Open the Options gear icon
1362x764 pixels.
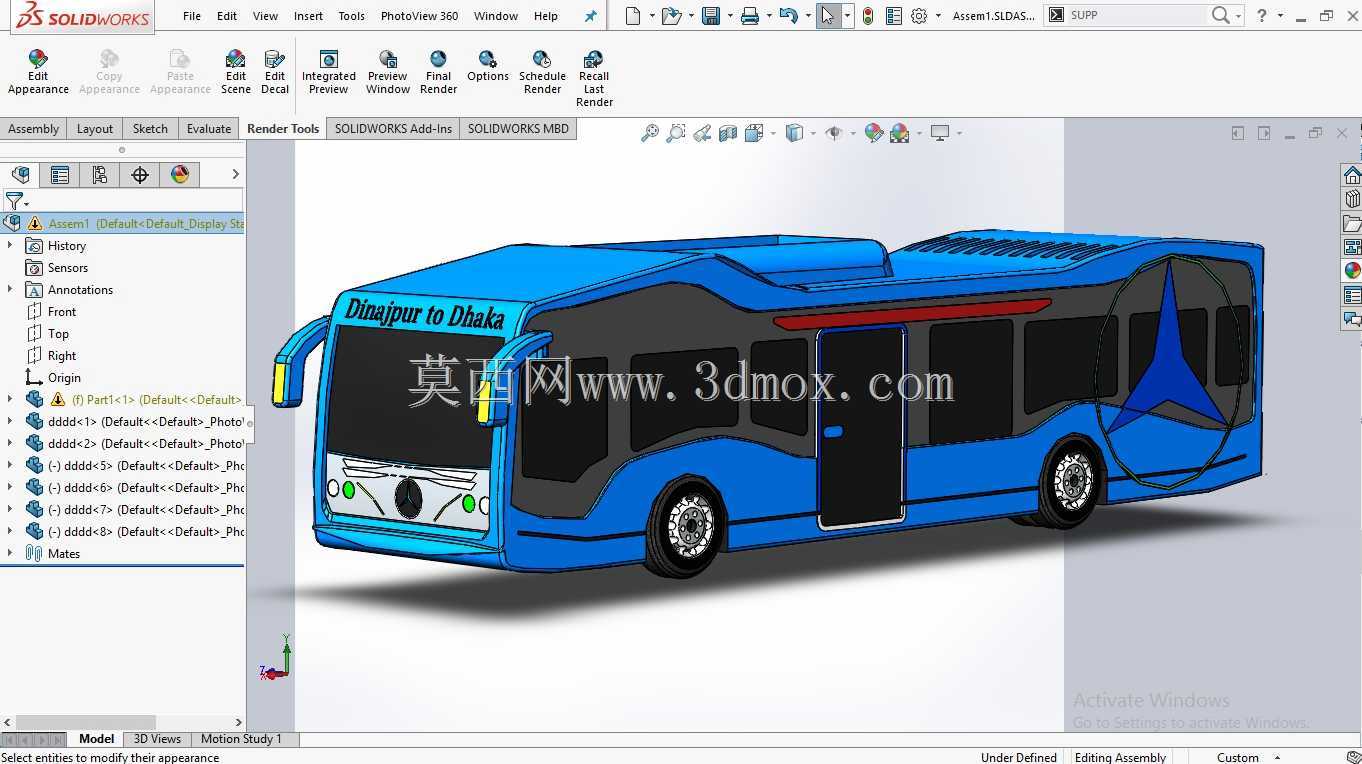[919, 16]
